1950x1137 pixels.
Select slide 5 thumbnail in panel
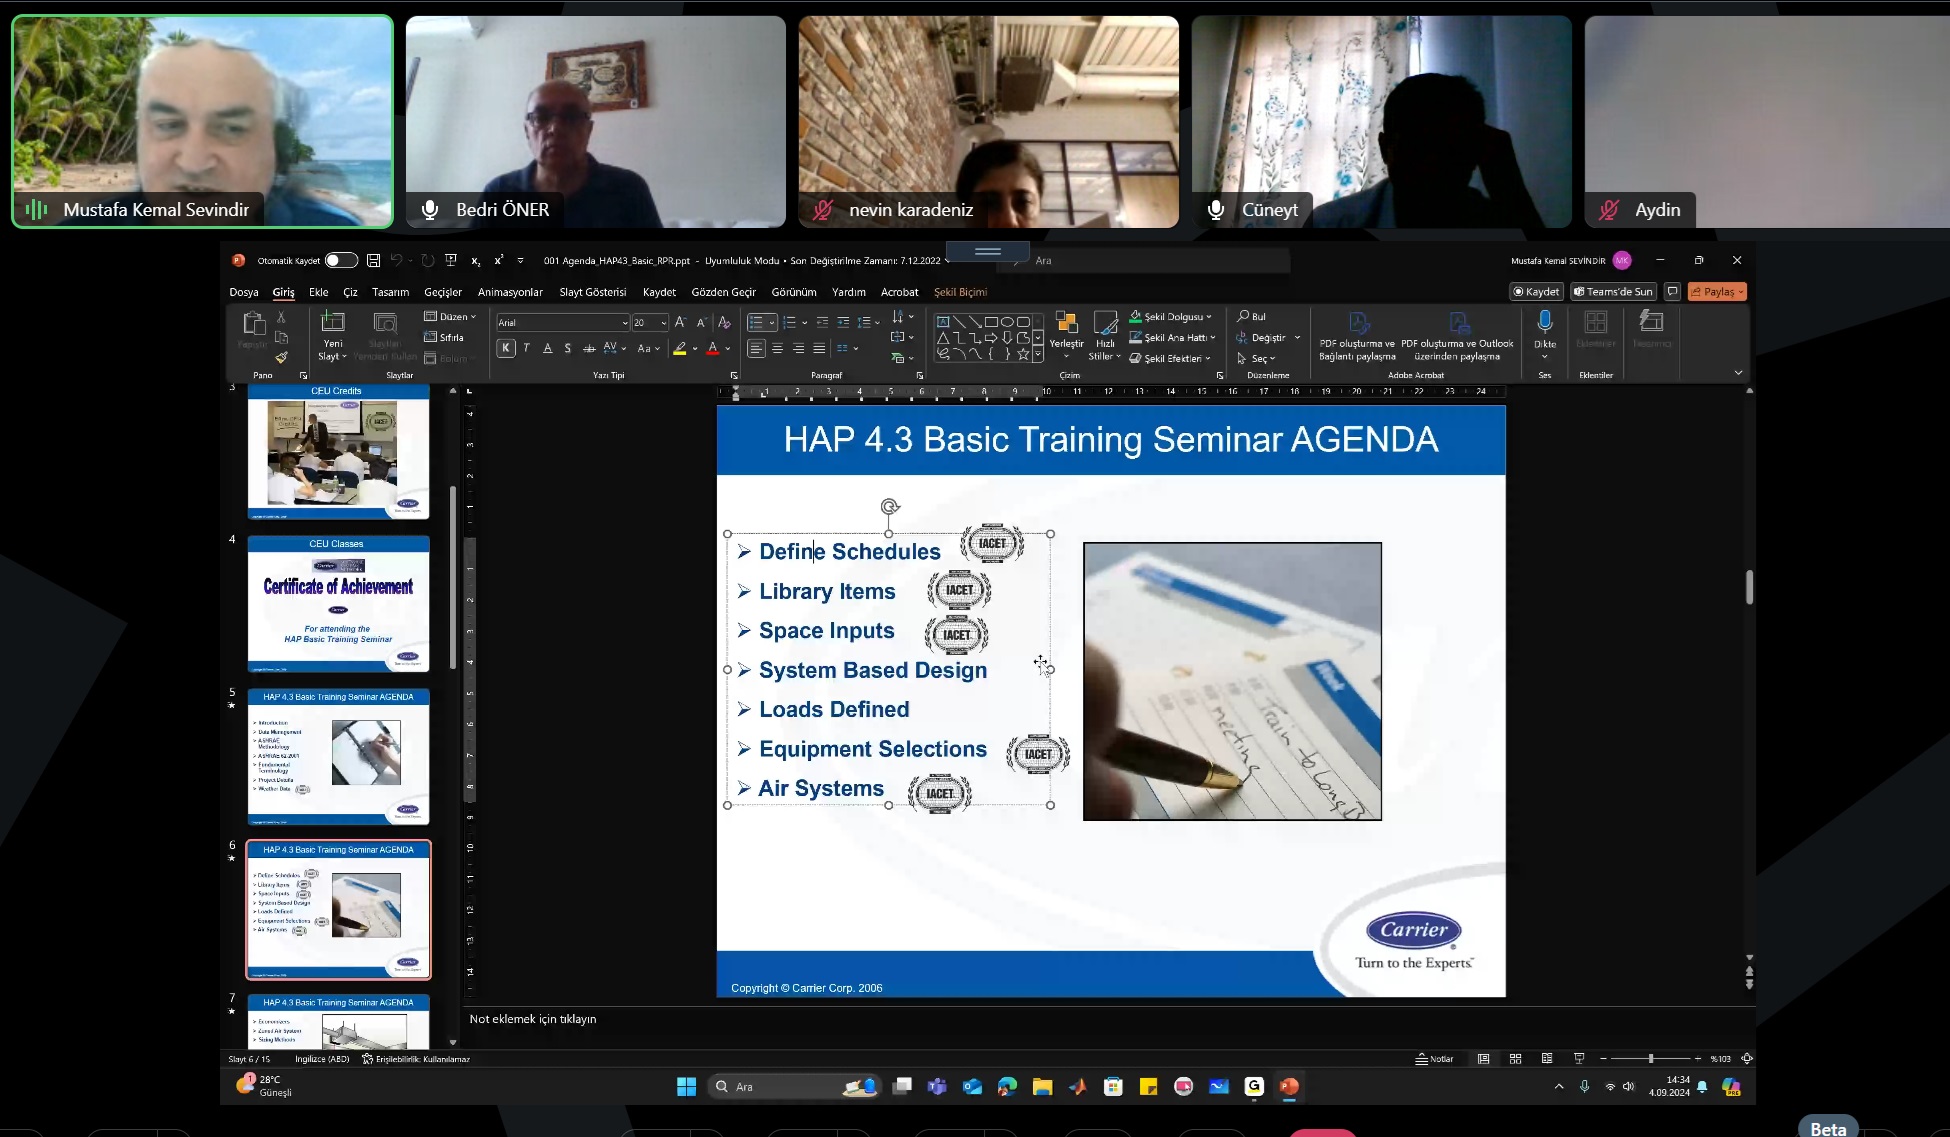coord(338,755)
